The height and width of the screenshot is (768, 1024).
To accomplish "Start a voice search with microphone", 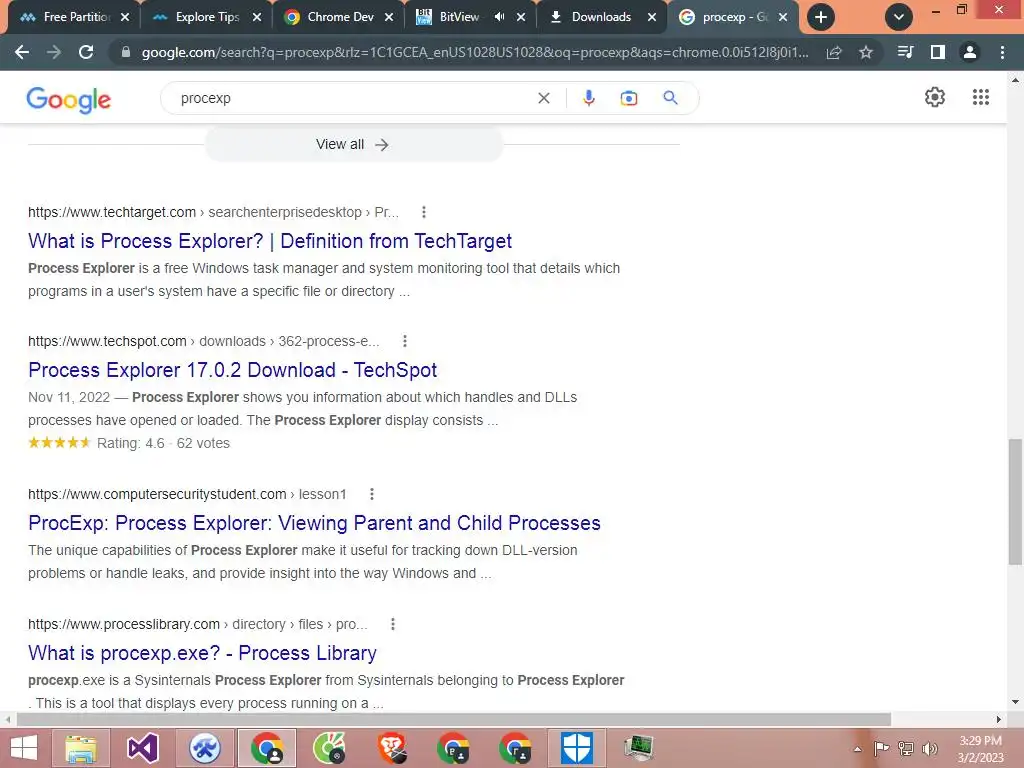I will [588, 98].
